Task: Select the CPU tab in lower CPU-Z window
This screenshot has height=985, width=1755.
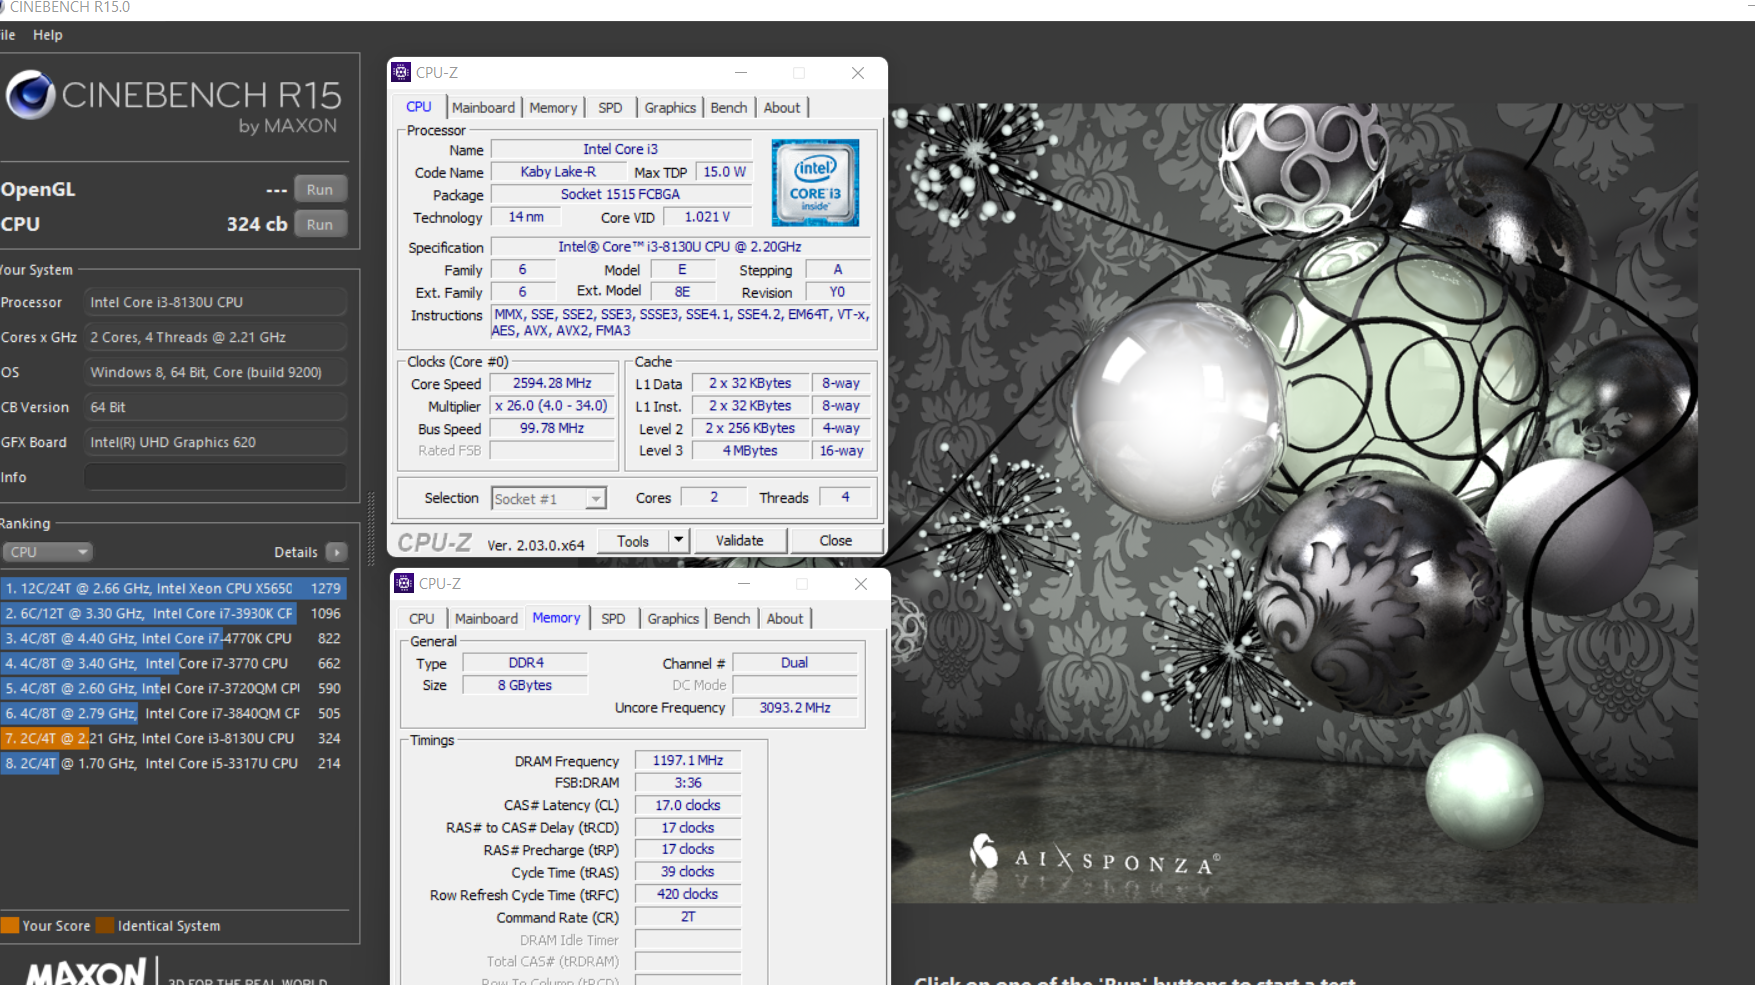Action: (x=422, y=619)
